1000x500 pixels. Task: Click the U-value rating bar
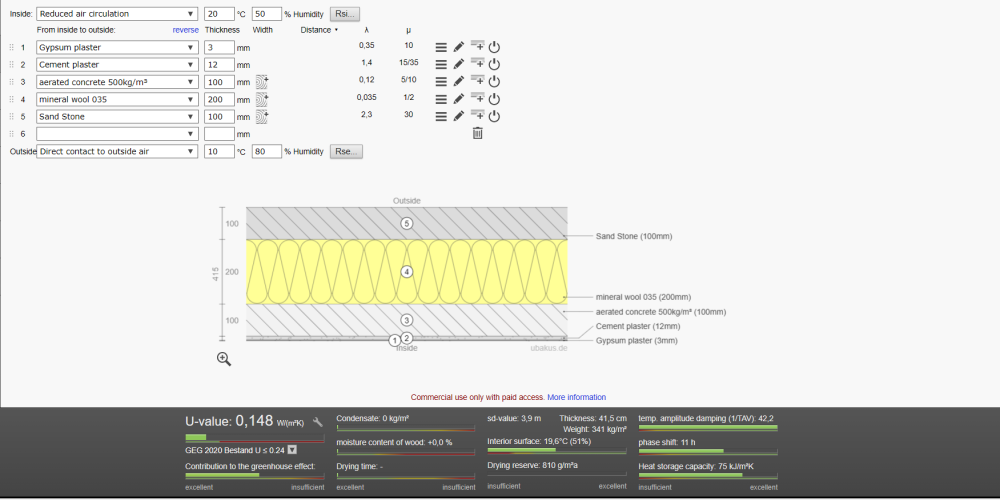(254, 438)
